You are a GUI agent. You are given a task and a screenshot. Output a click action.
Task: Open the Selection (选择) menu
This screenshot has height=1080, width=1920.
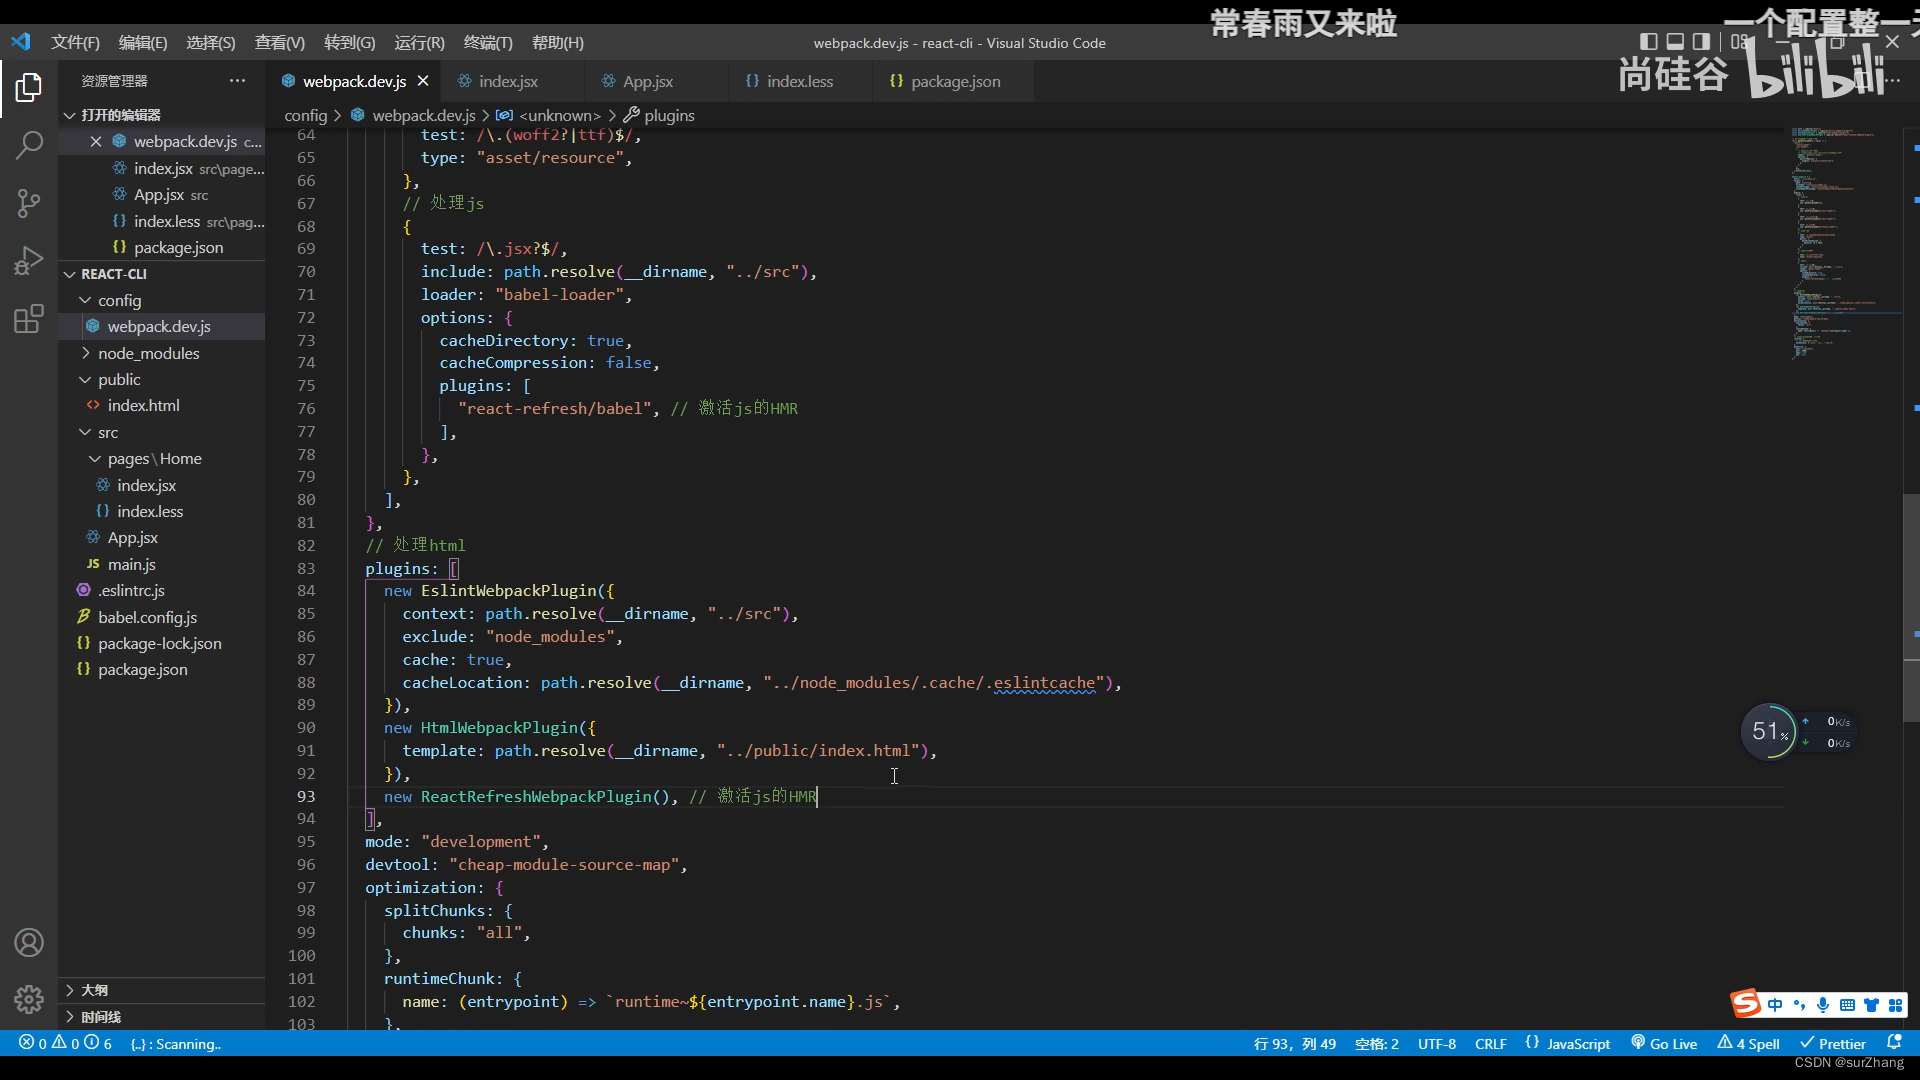pyautogui.click(x=210, y=42)
